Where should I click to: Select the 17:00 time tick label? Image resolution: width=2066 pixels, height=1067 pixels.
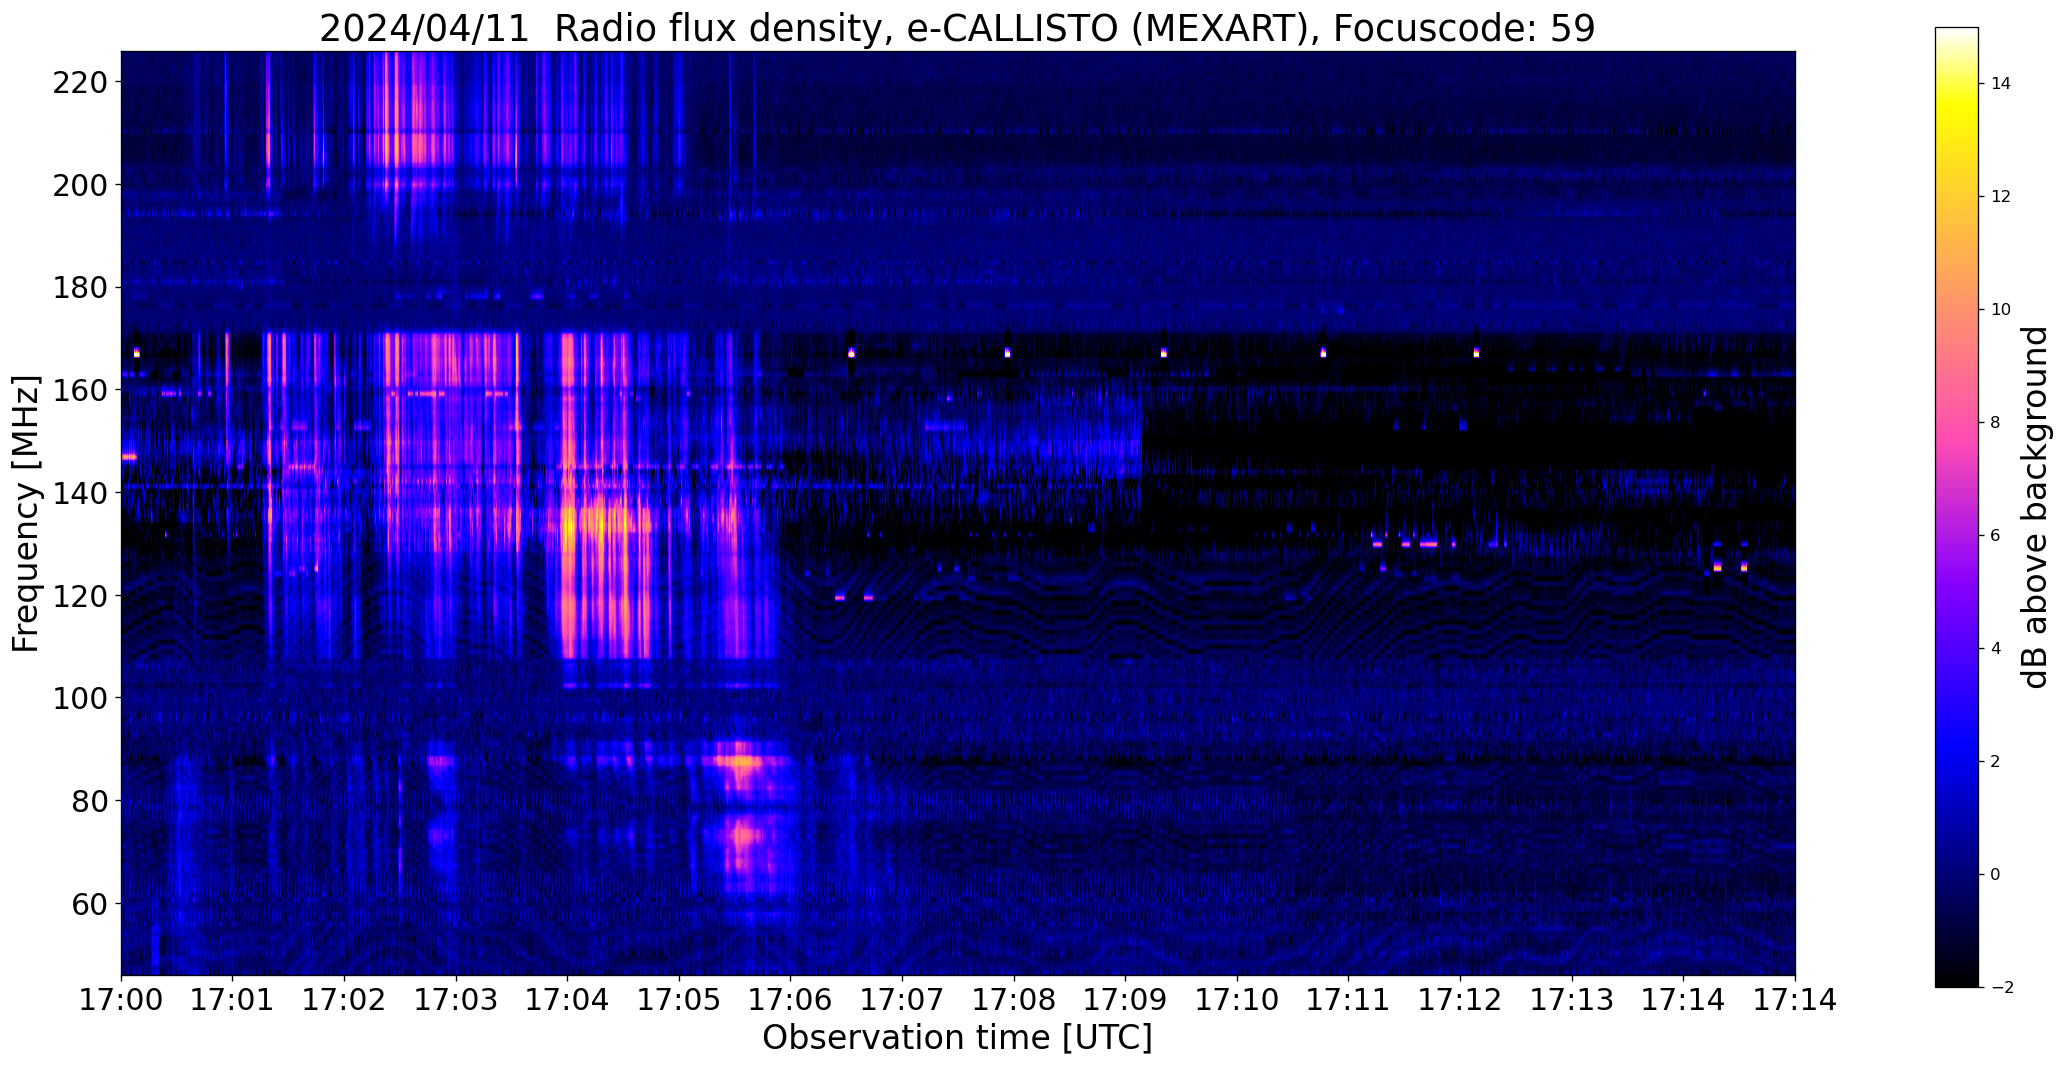tap(121, 1001)
